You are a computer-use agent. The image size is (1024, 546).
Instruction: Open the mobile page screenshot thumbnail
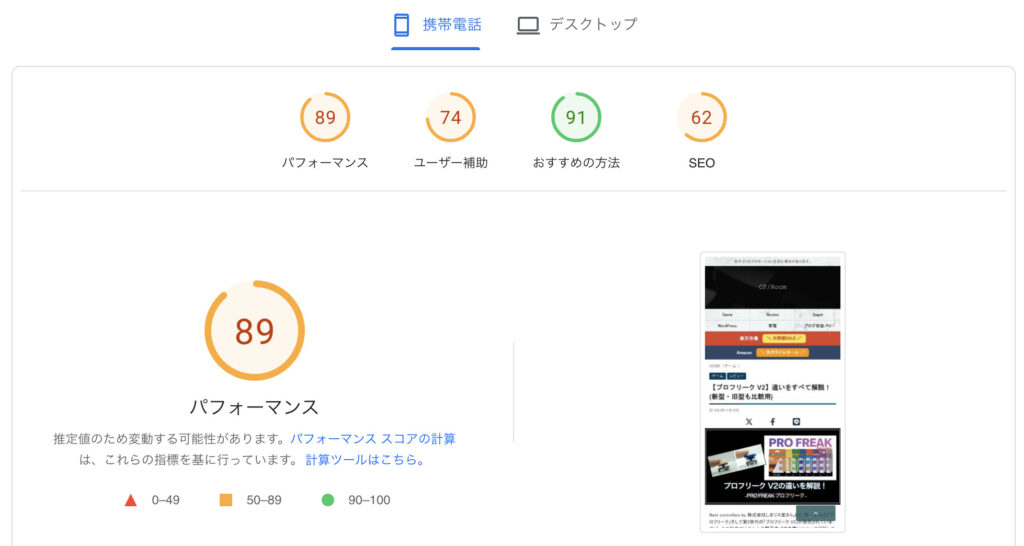click(773, 393)
